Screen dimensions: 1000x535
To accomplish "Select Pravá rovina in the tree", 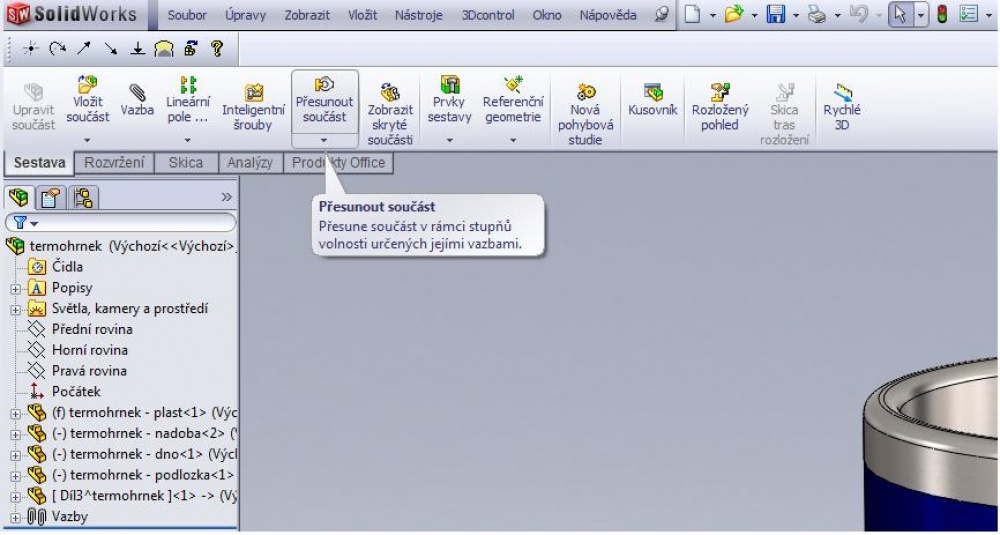I will (89, 371).
